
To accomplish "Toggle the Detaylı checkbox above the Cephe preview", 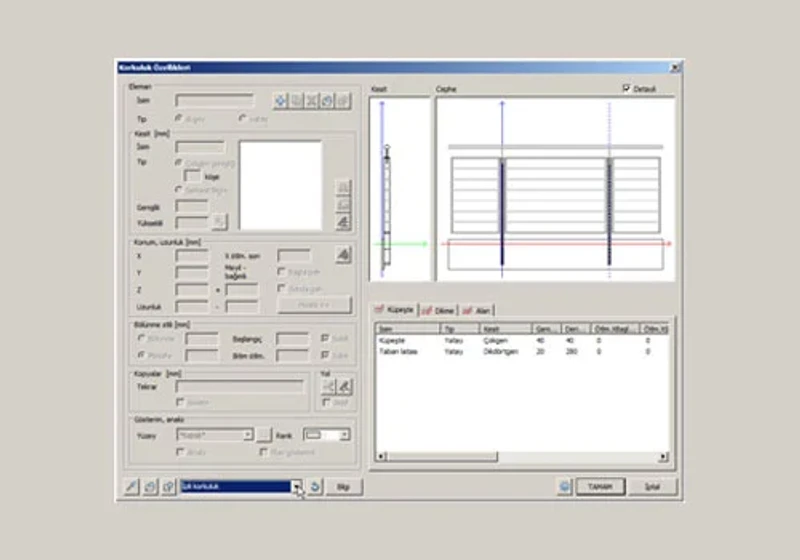I will tap(627, 89).
